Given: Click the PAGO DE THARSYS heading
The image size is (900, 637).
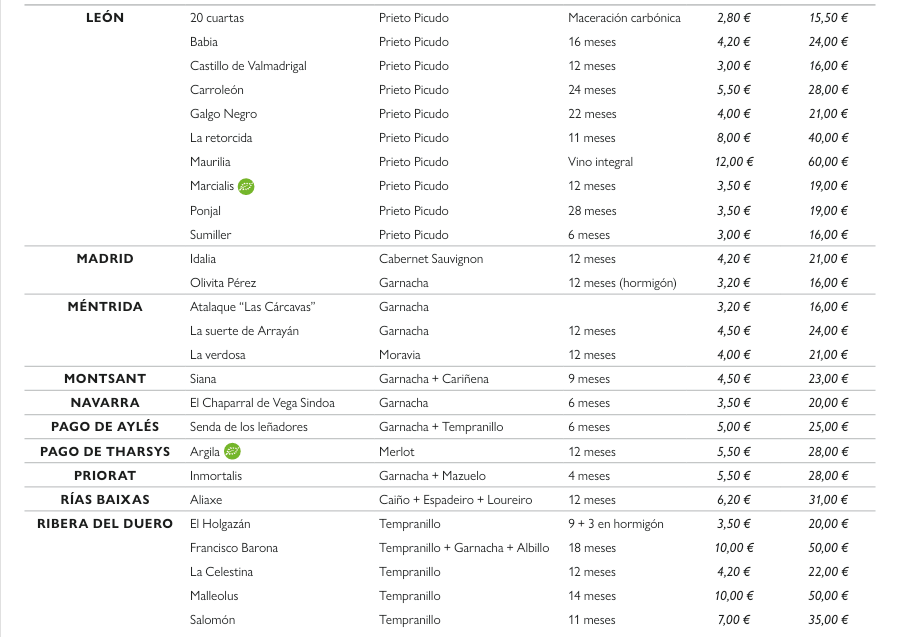Looking at the screenshot, I should (105, 451).
